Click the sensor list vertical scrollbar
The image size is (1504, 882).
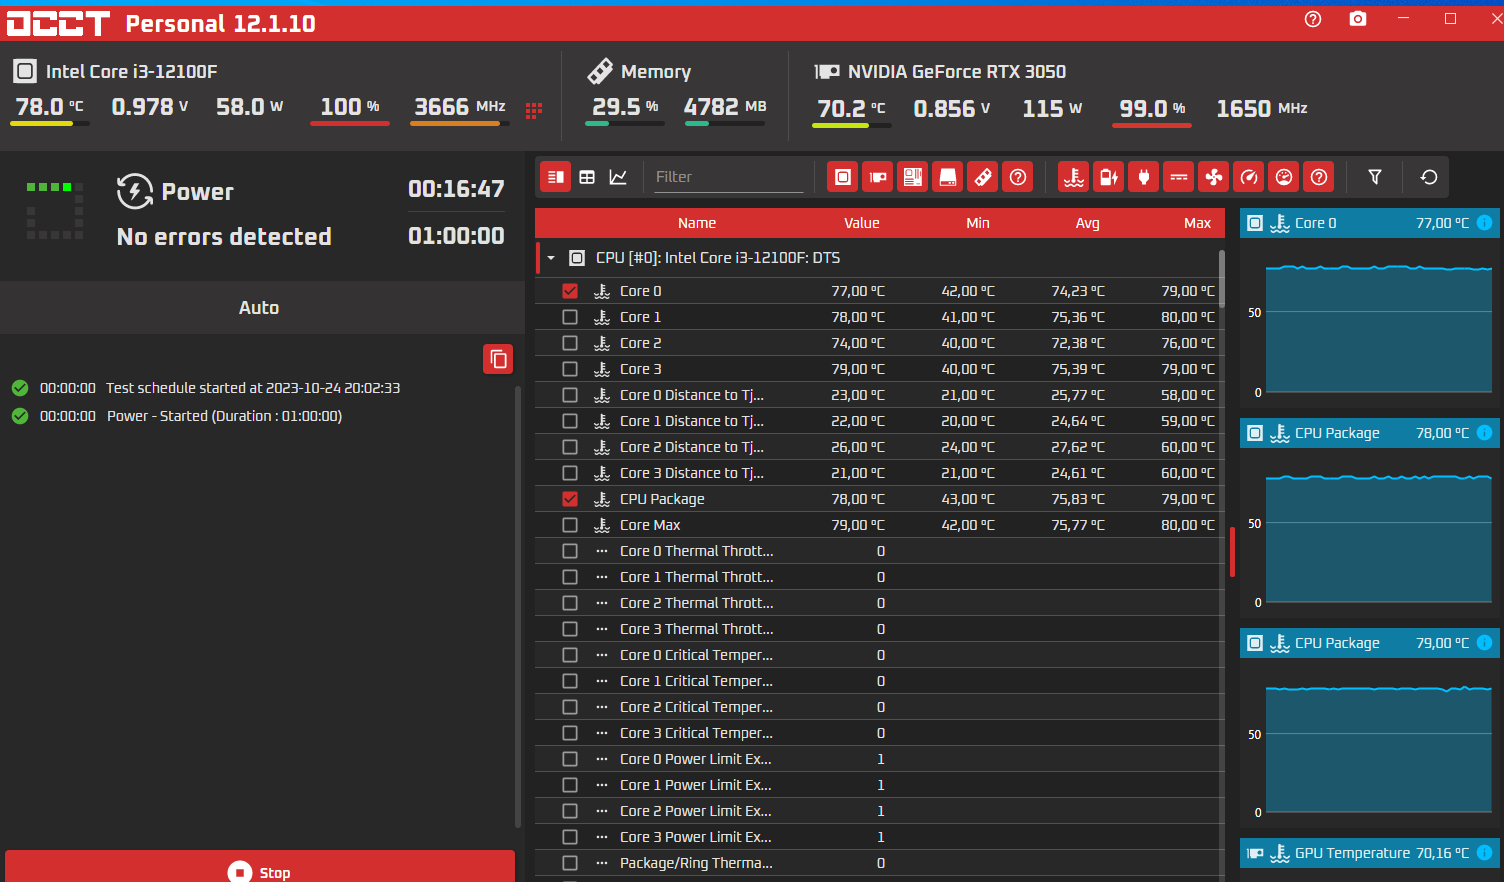[x=1221, y=280]
